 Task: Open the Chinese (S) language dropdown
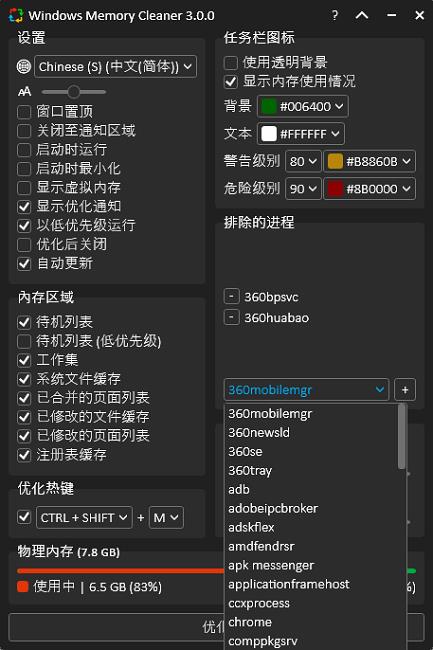coord(115,66)
